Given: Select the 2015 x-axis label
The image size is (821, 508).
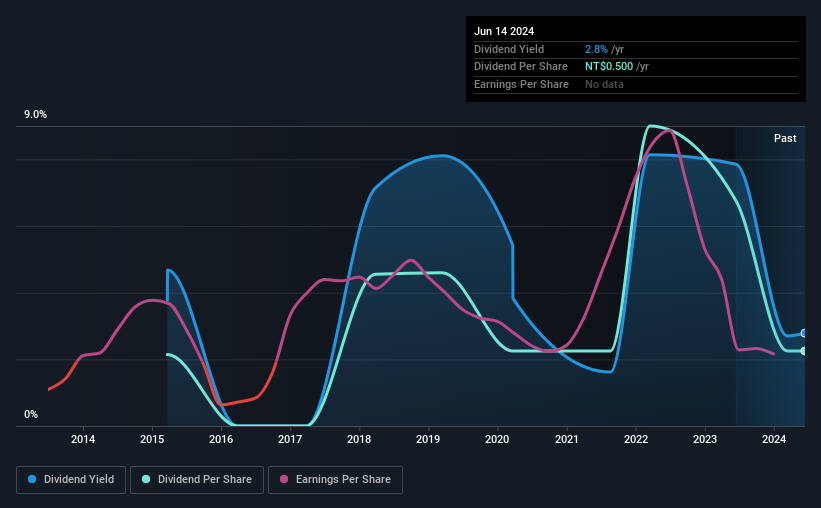Looking at the screenshot, I should click(x=152, y=439).
